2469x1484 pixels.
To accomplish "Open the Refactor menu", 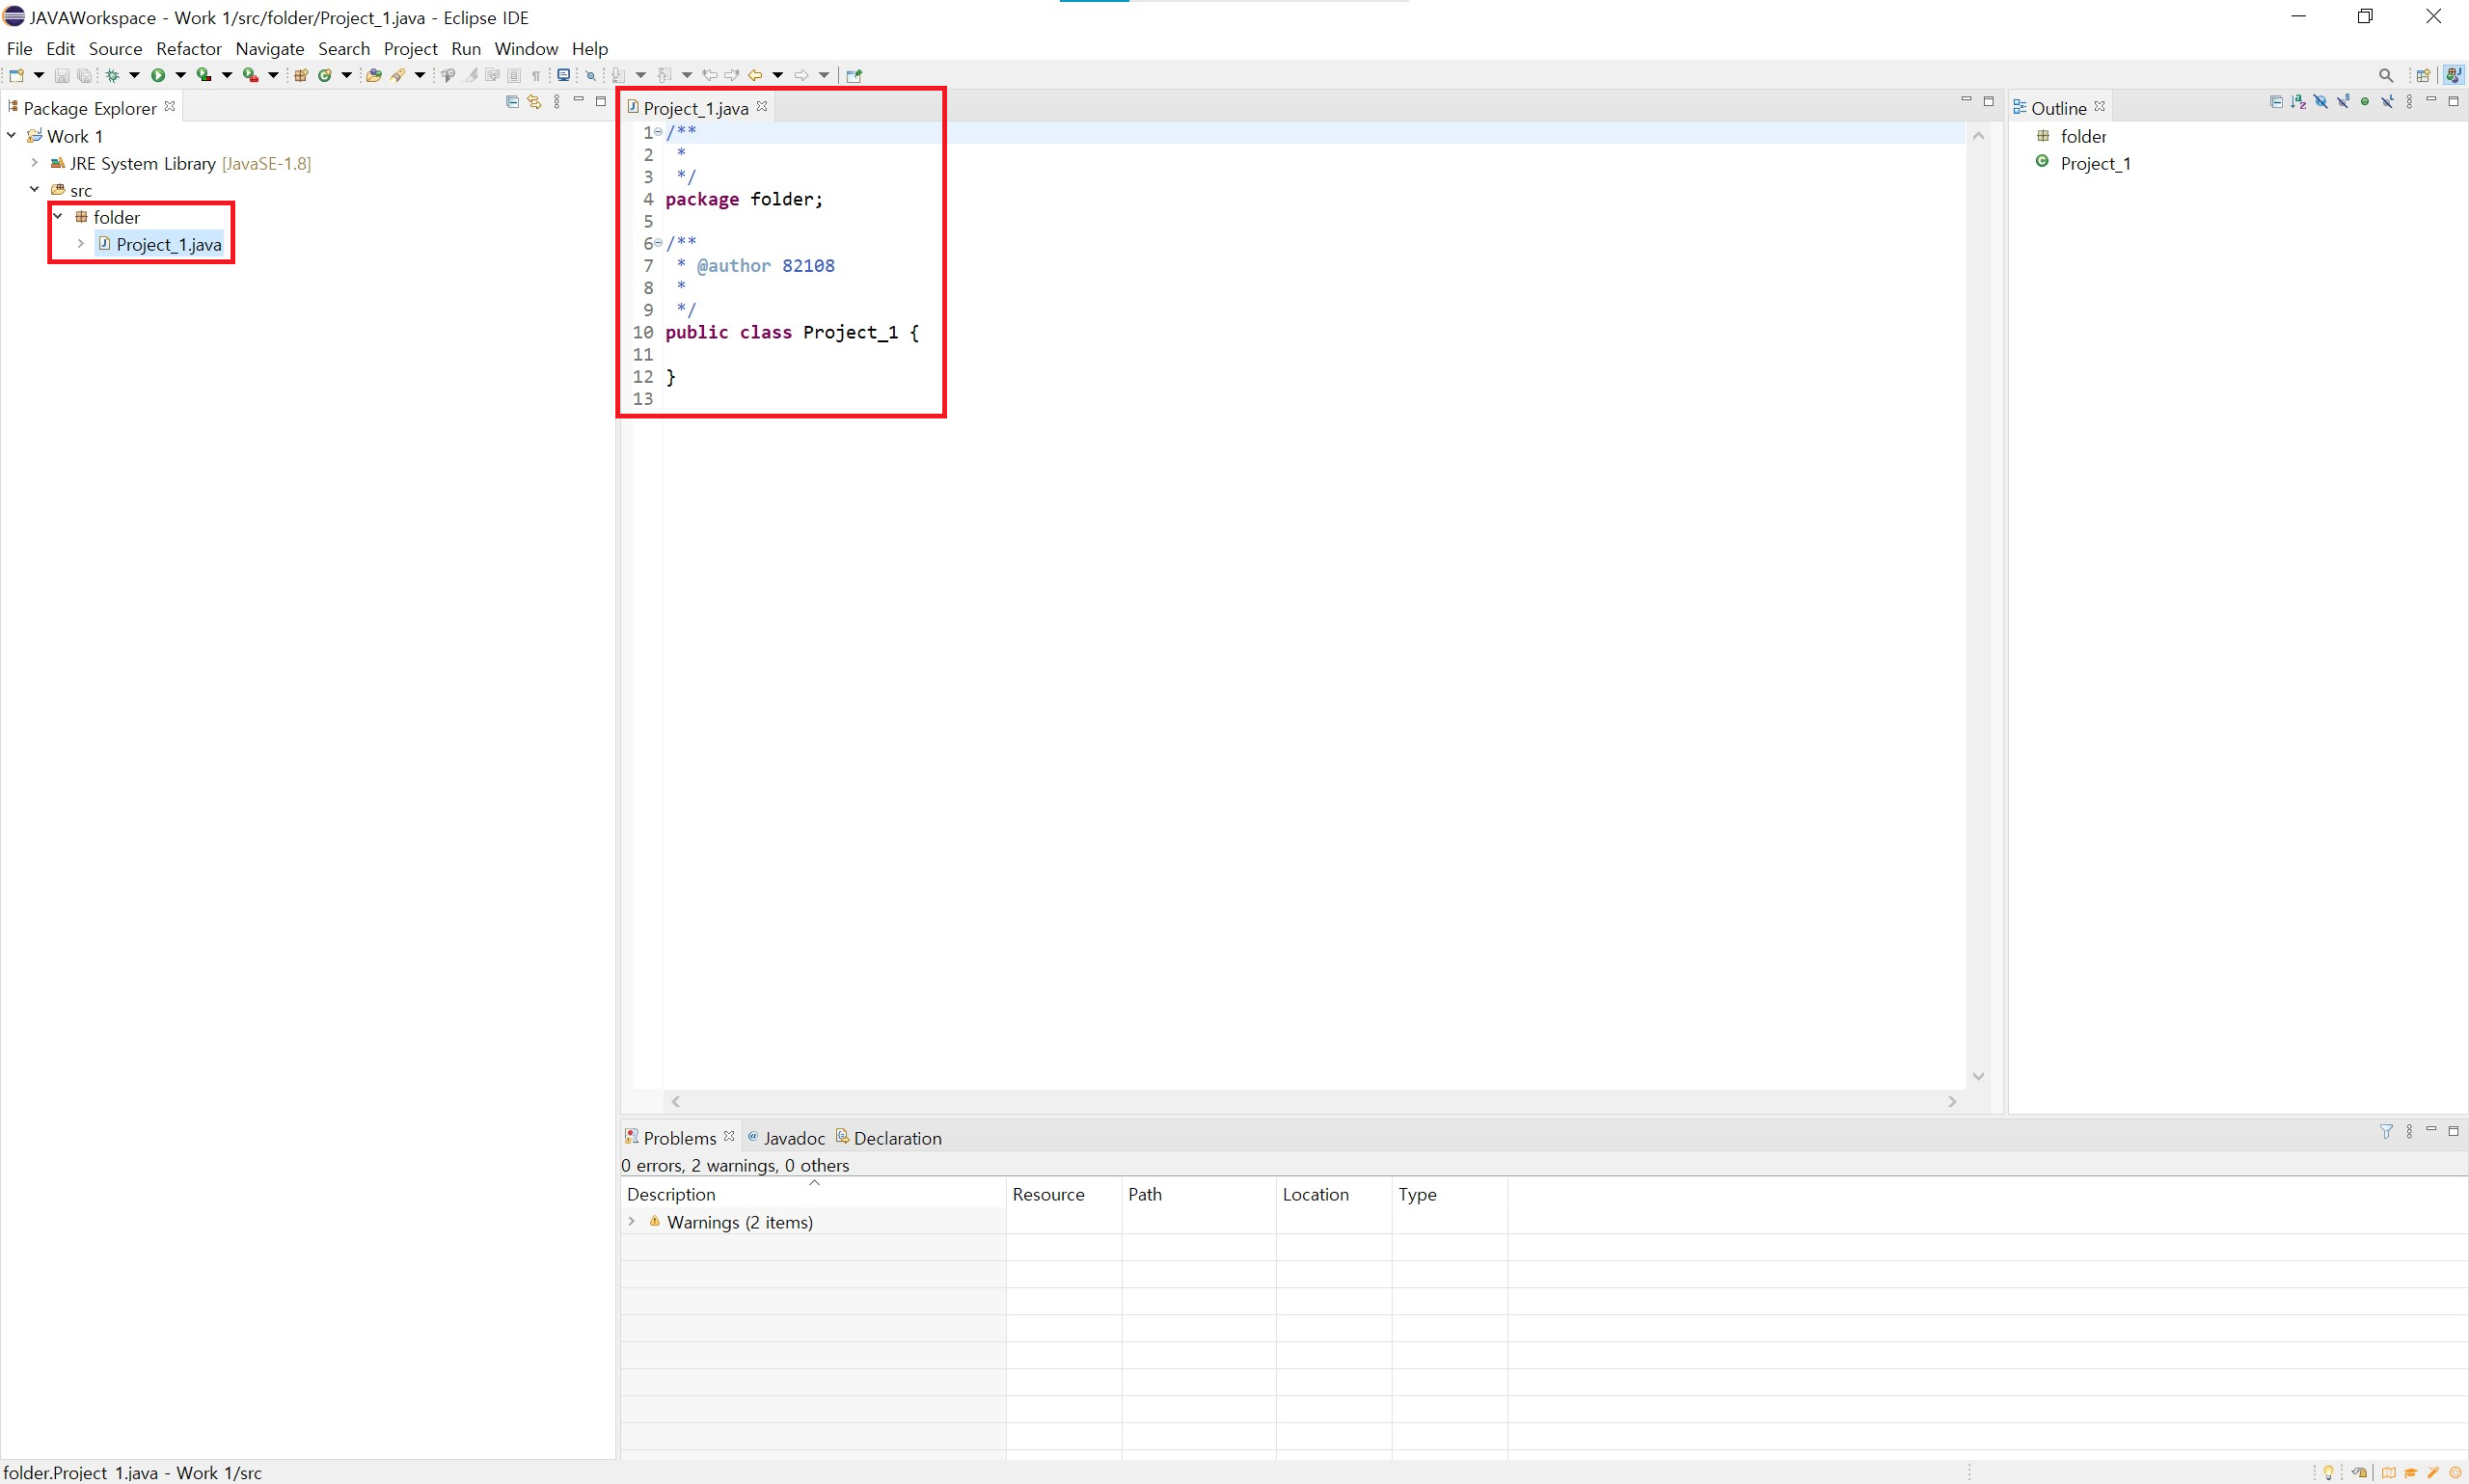I will pyautogui.click(x=188, y=48).
